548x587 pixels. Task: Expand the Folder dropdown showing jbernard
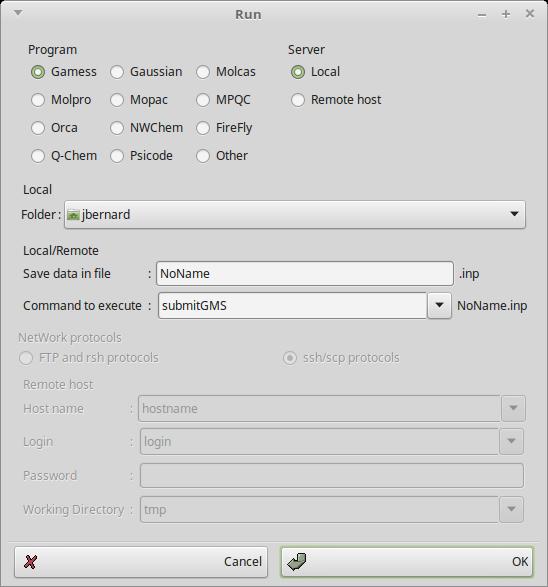click(295, 215)
